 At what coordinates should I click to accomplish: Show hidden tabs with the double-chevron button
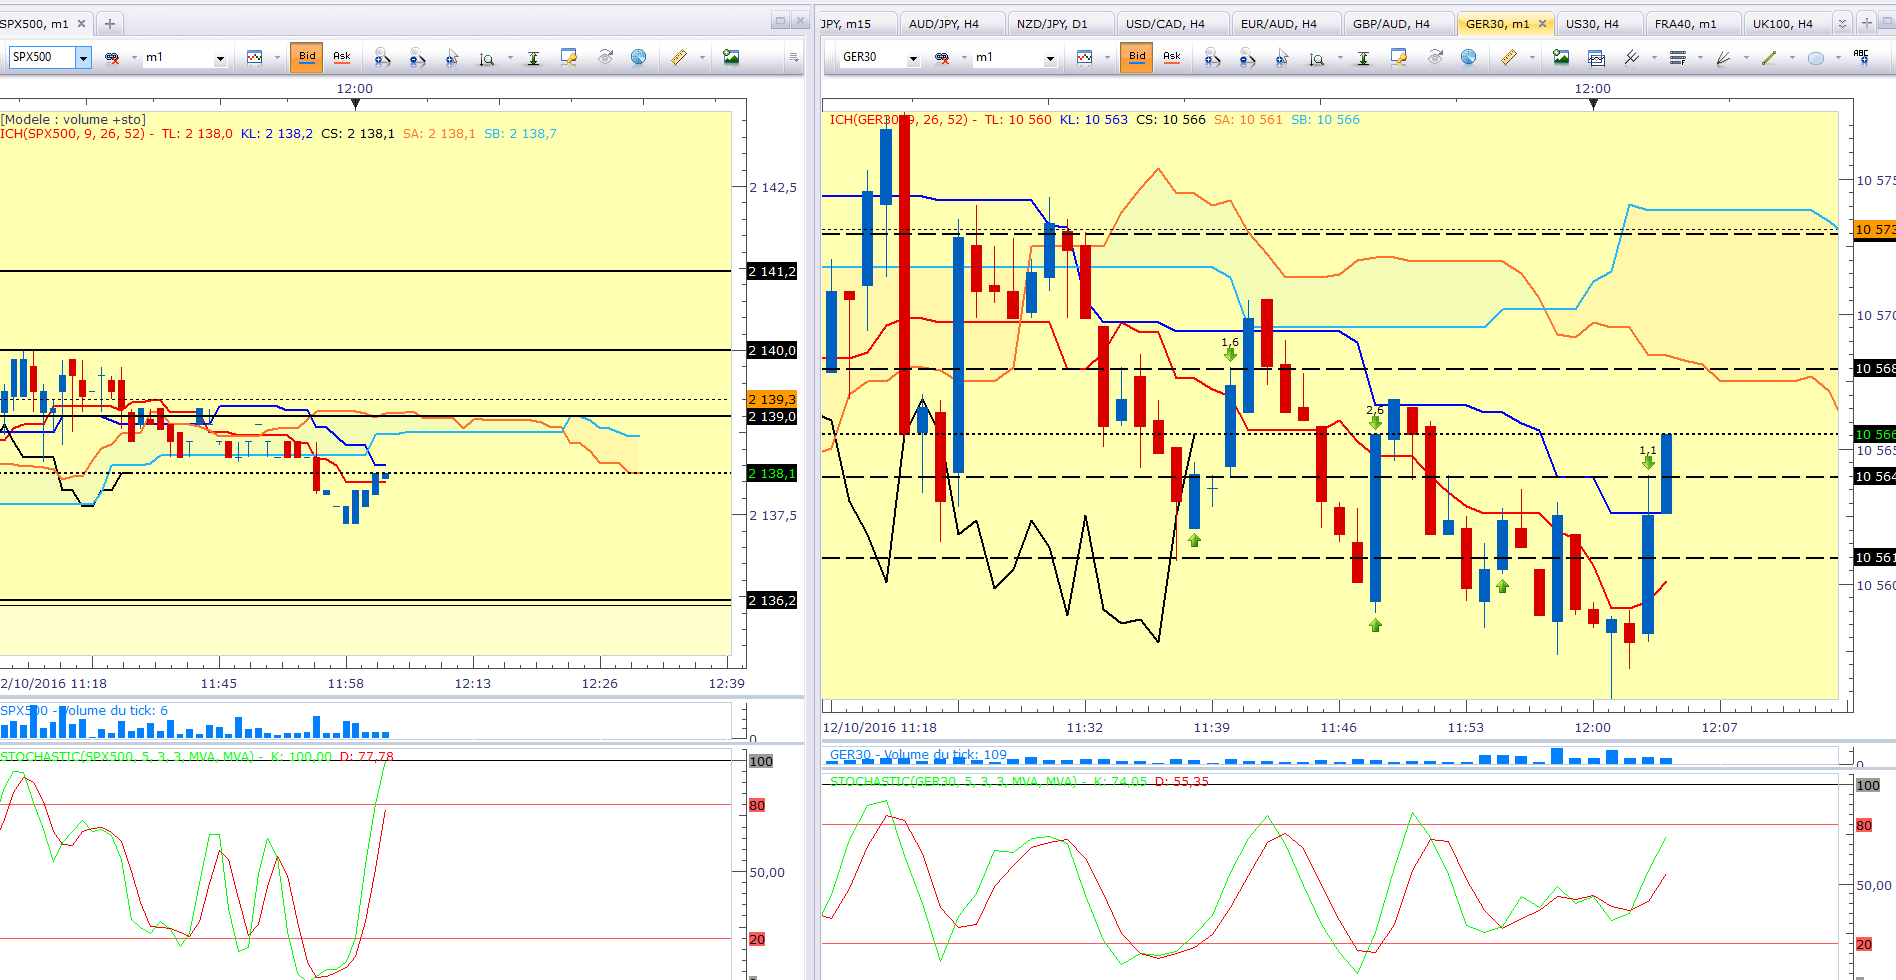point(1841,23)
